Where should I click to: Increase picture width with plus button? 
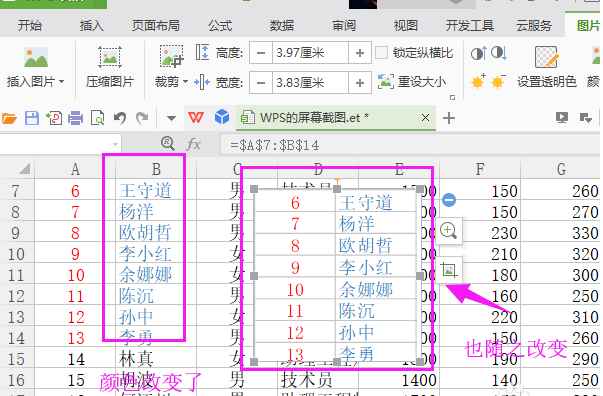pos(360,82)
